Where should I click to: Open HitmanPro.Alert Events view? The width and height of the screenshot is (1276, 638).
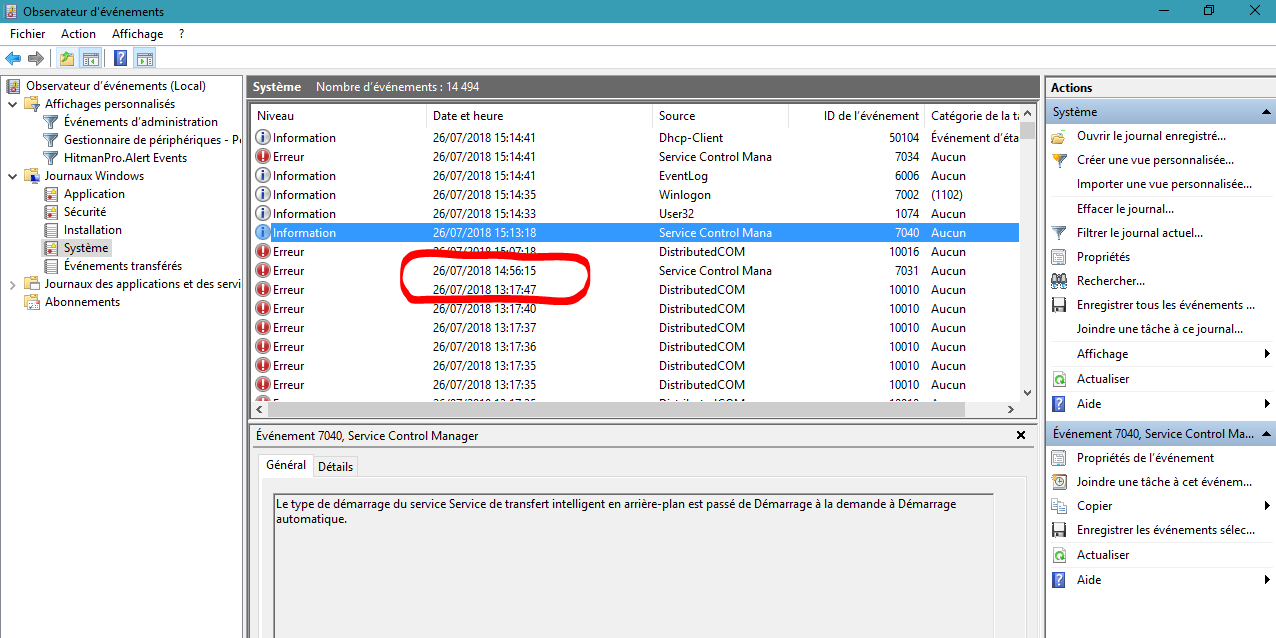(125, 158)
